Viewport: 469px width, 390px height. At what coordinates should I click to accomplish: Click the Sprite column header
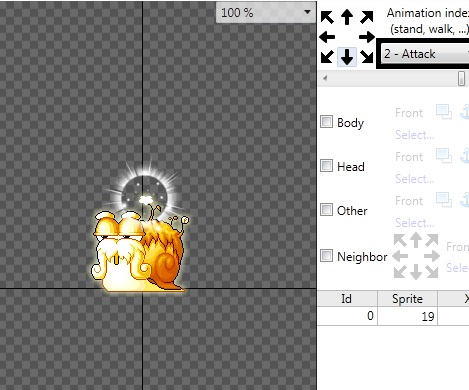click(x=407, y=299)
